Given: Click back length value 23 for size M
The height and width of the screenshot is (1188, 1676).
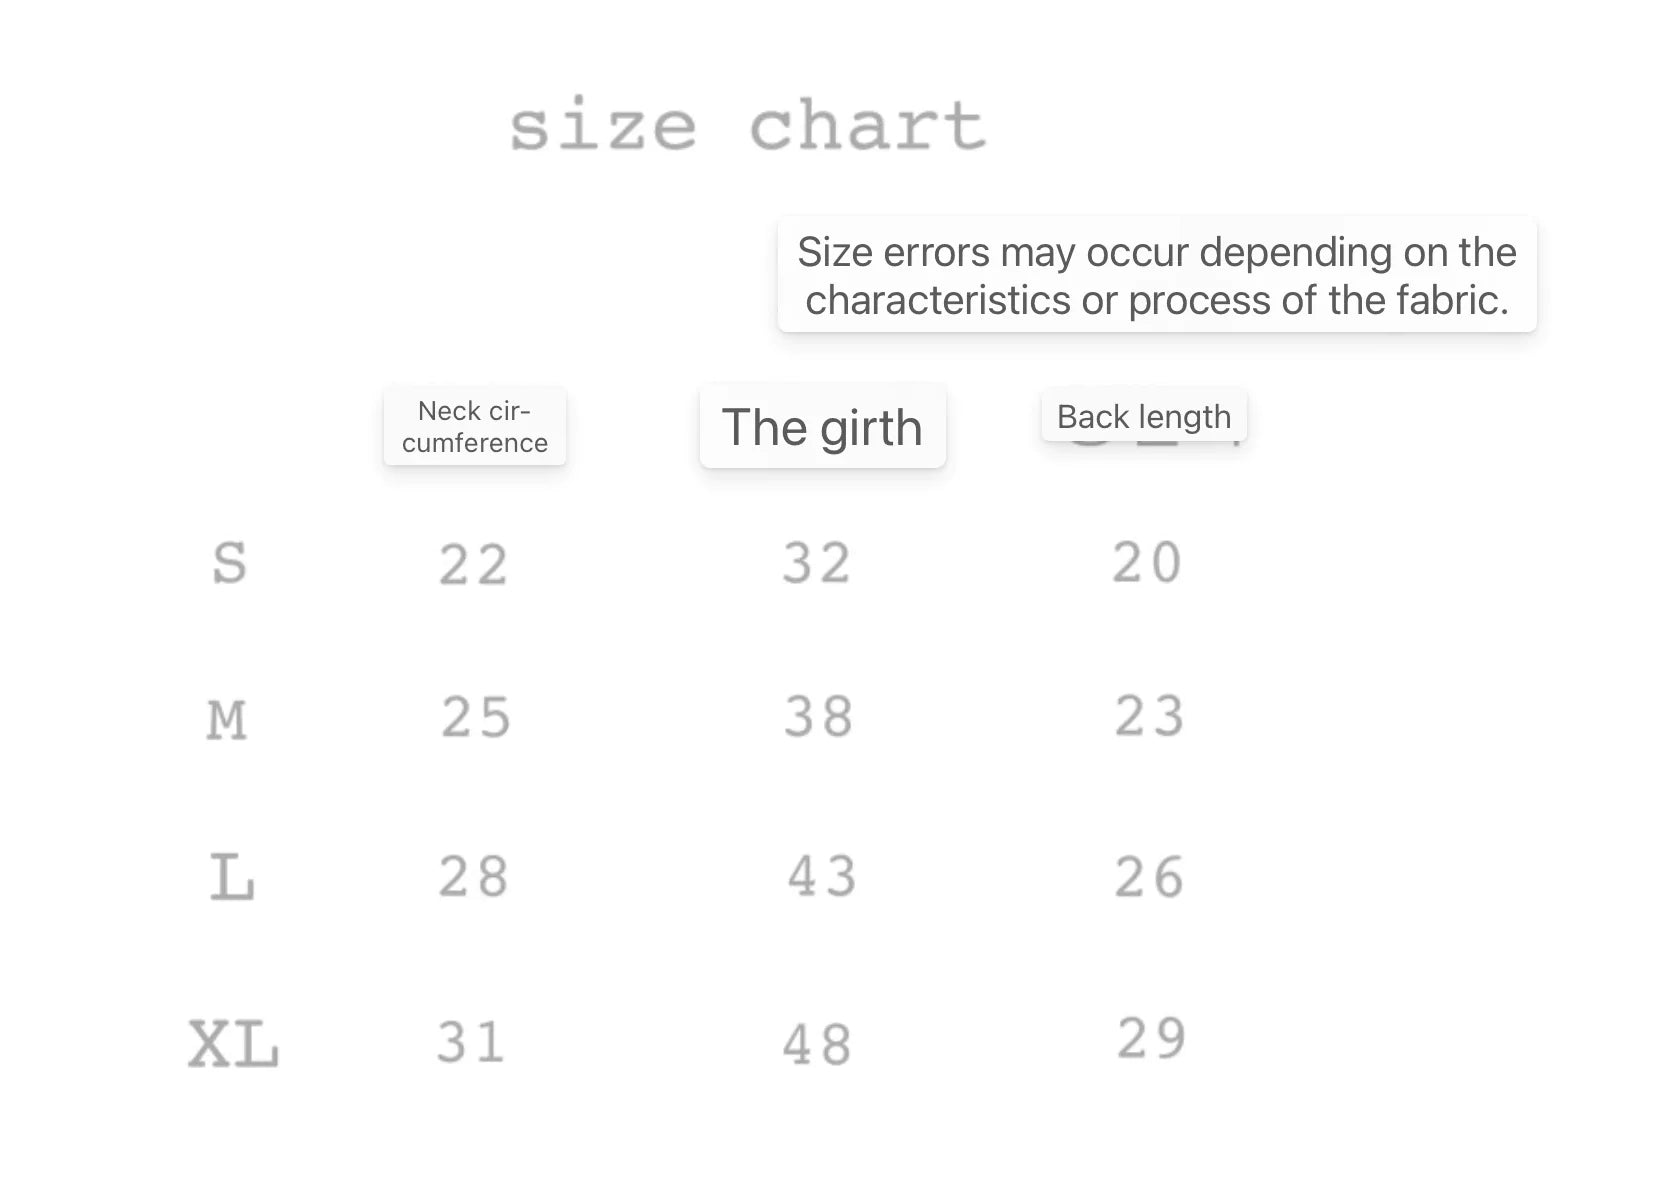Looking at the screenshot, I should point(1150,717).
